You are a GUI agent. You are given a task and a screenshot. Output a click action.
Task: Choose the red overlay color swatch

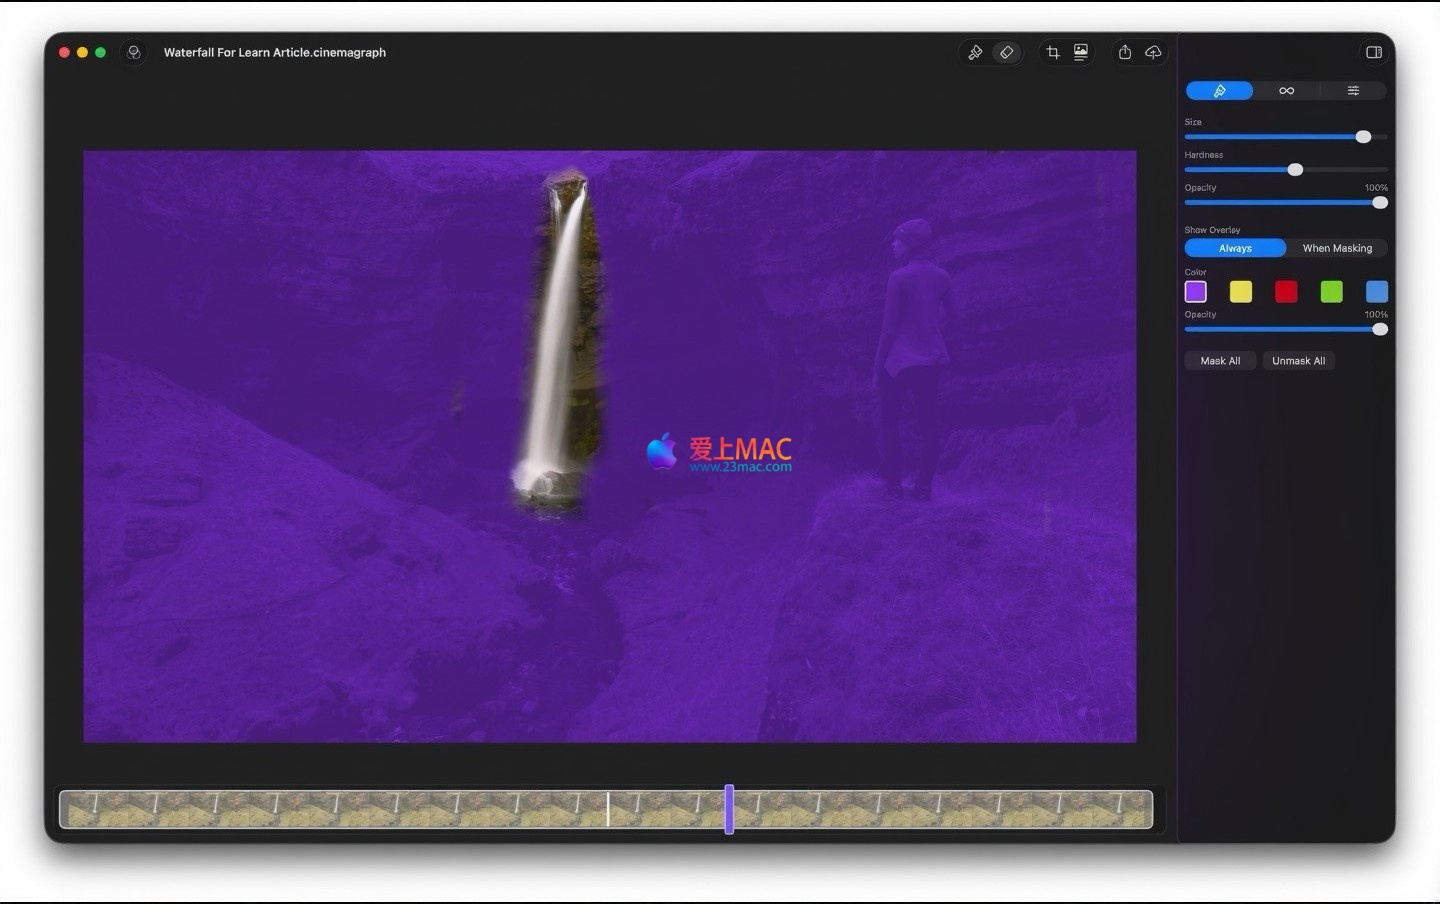(1286, 291)
